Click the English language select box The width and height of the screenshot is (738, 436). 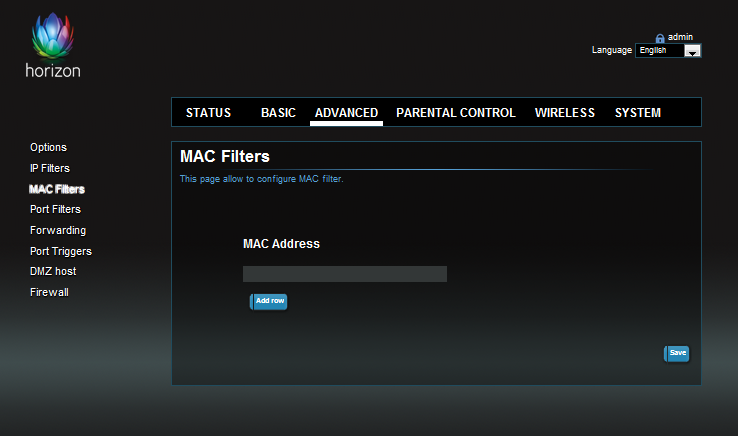[x=668, y=50]
